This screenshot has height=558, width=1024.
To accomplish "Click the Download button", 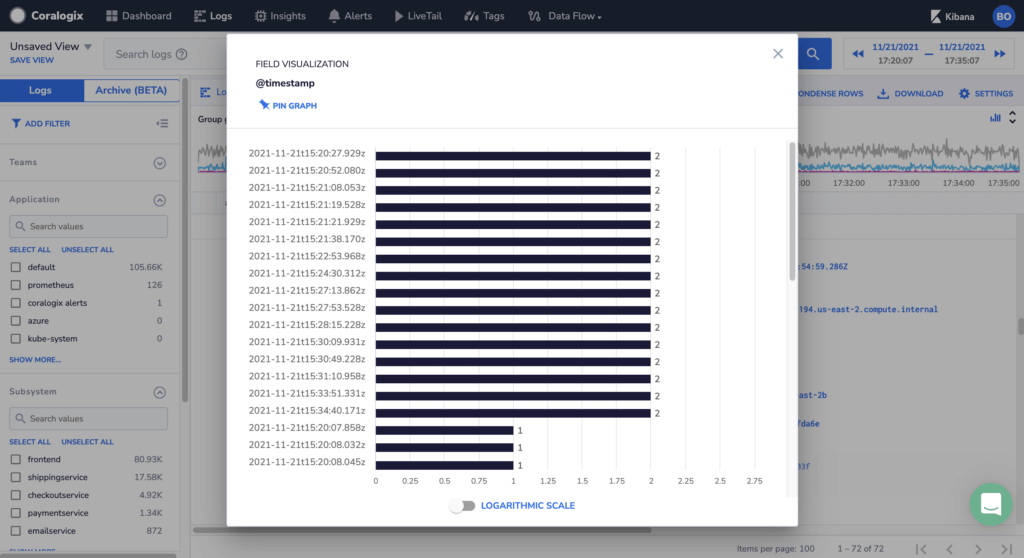I will [910, 93].
